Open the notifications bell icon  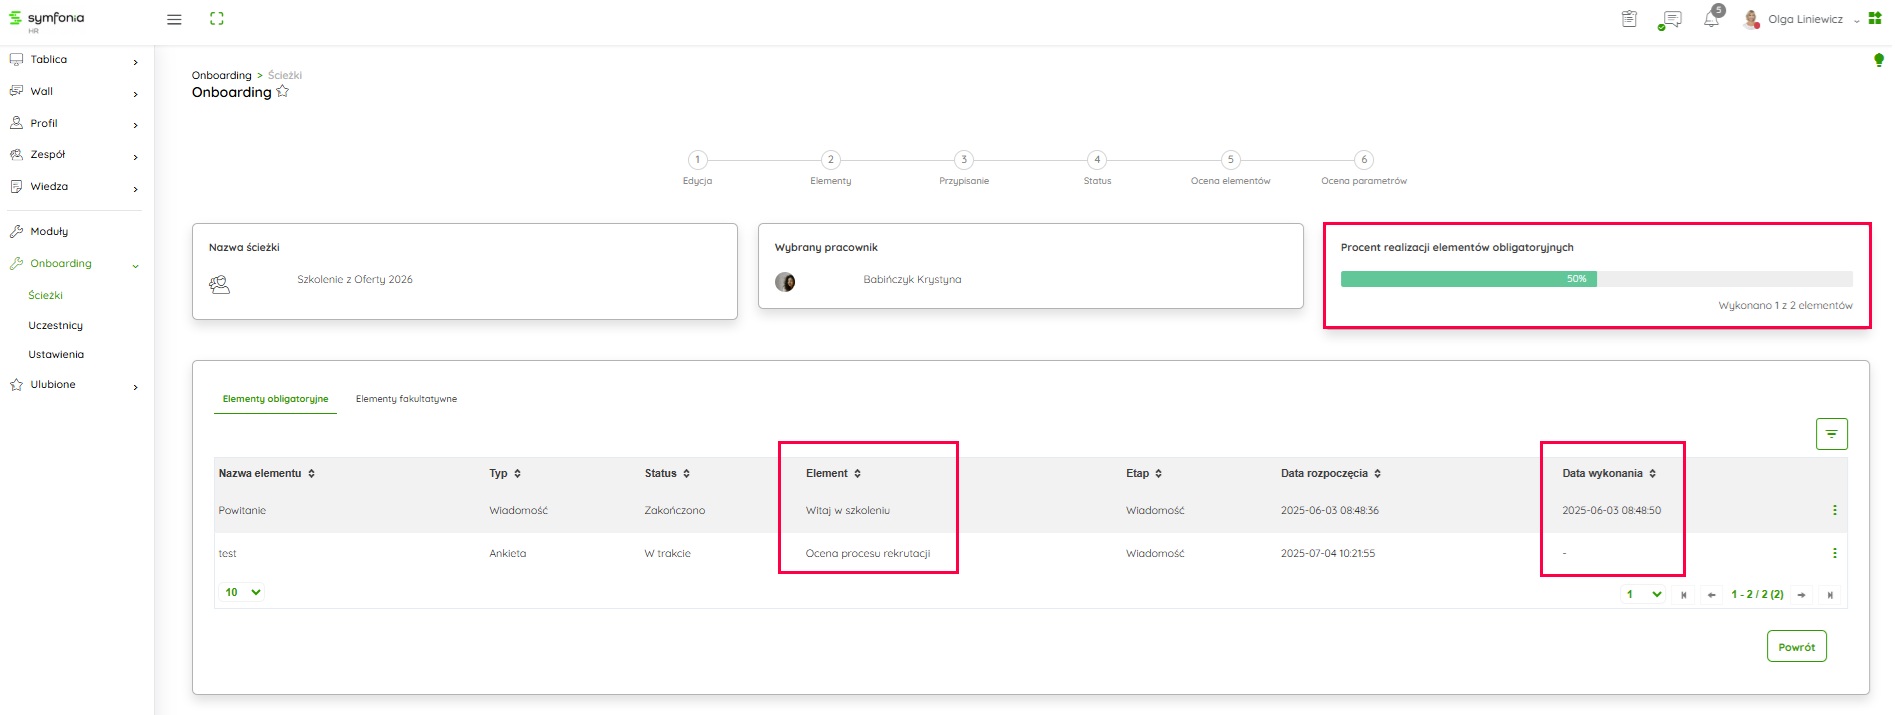coord(1711,20)
